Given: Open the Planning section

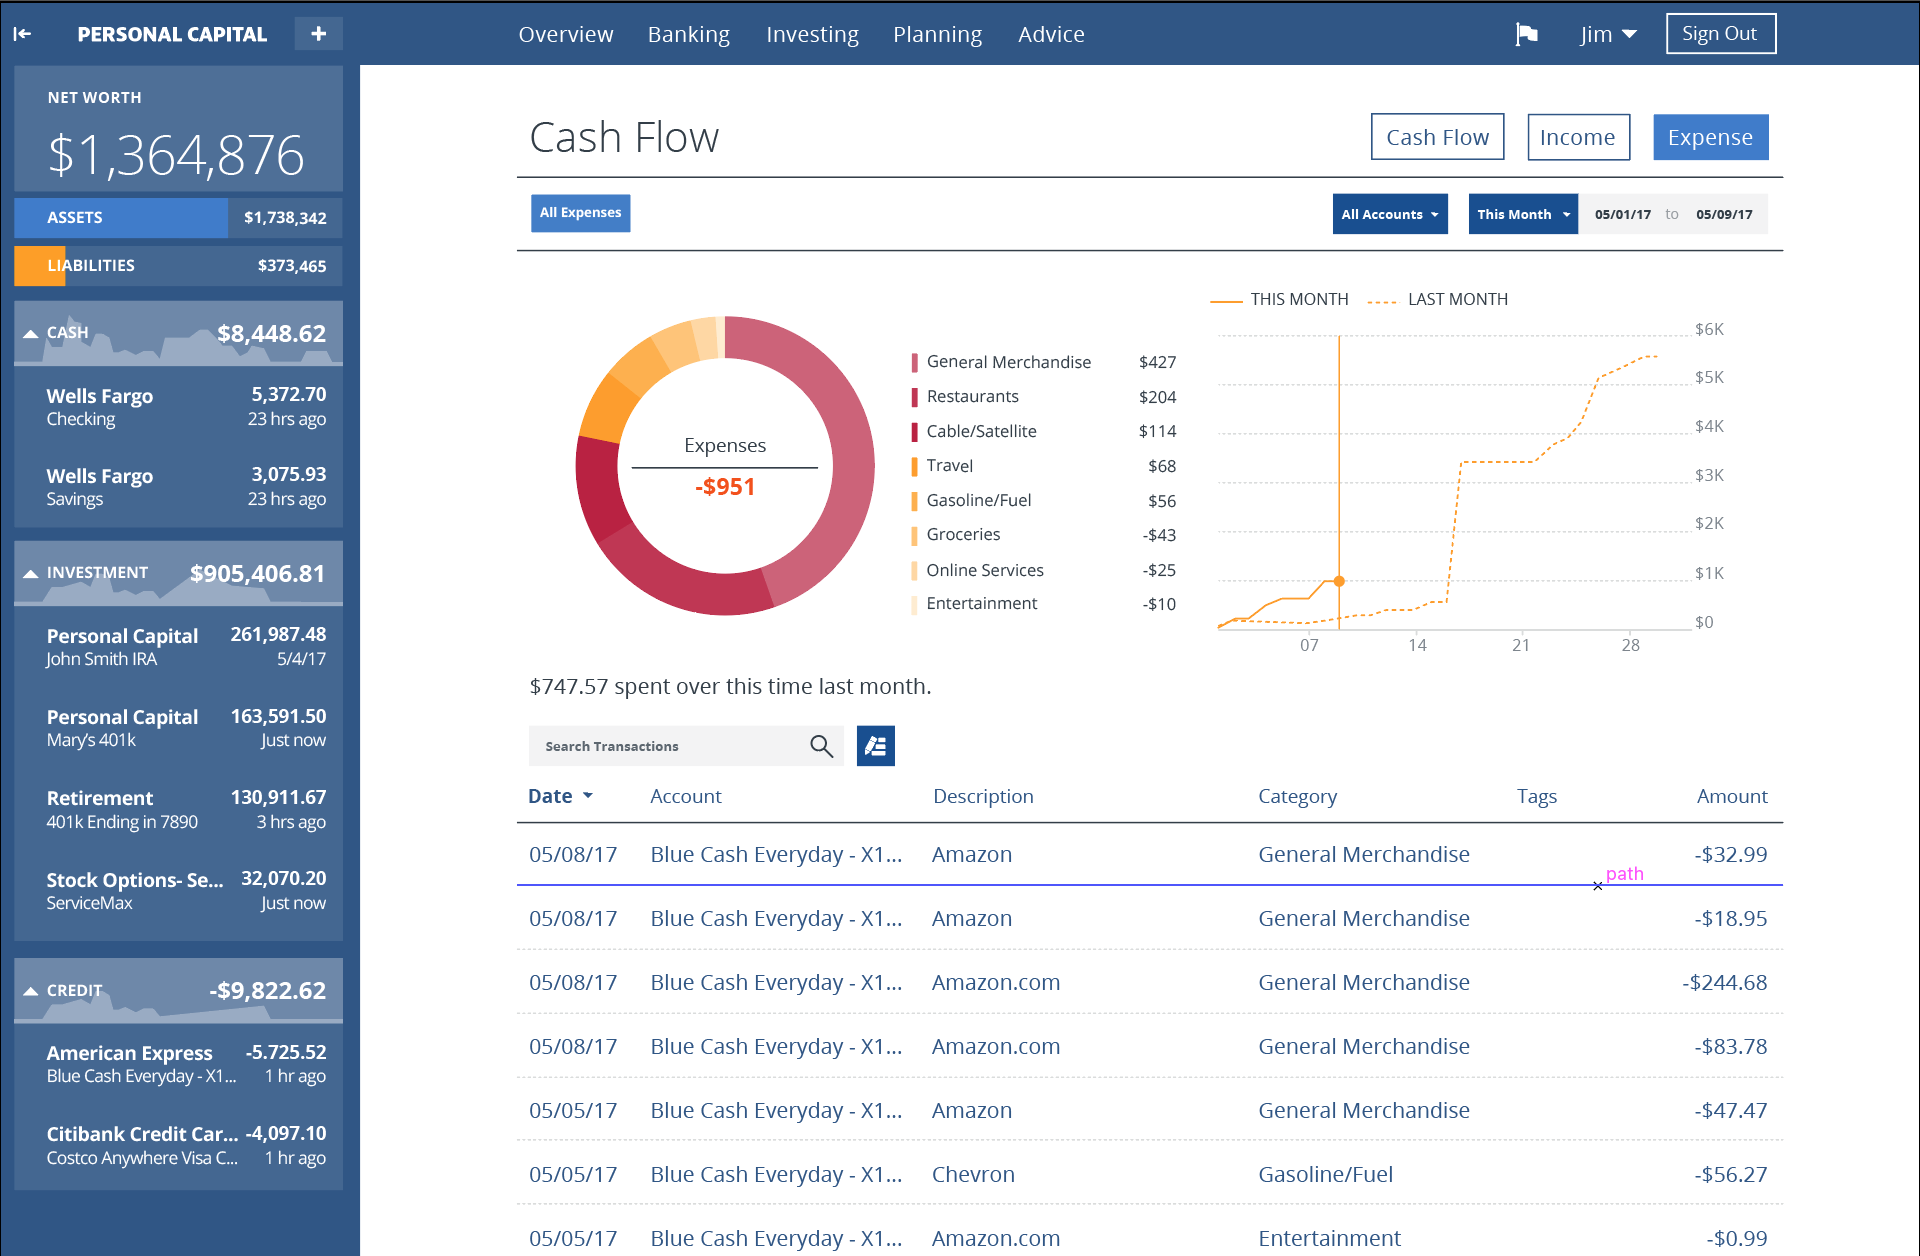Looking at the screenshot, I should pyautogui.click(x=937, y=33).
